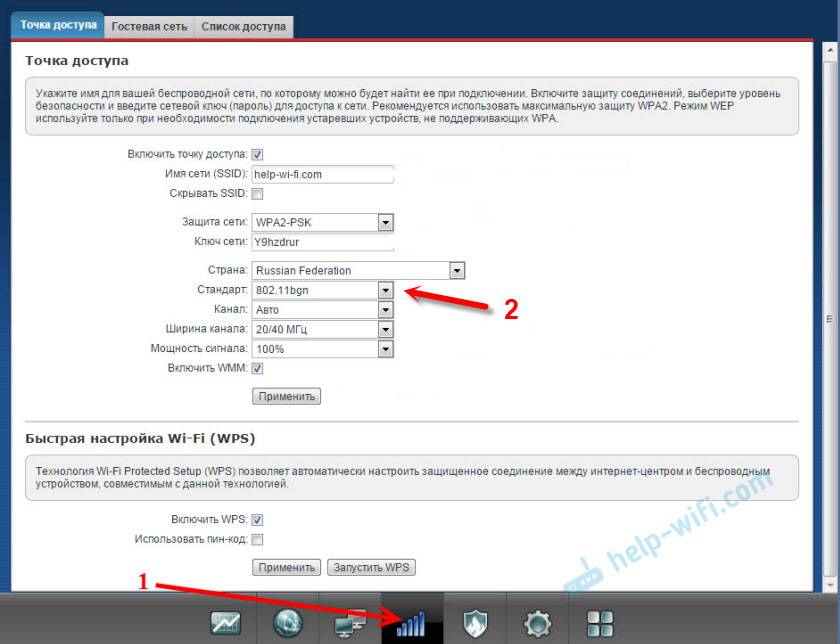Click the 'Ключ сети' password field
Viewport: 840px width, 644px height.
coord(322,242)
